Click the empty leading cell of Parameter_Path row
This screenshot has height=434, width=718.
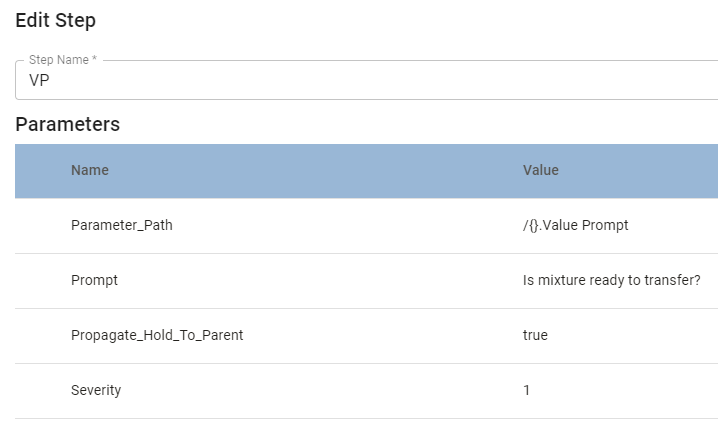coord(40,225)
